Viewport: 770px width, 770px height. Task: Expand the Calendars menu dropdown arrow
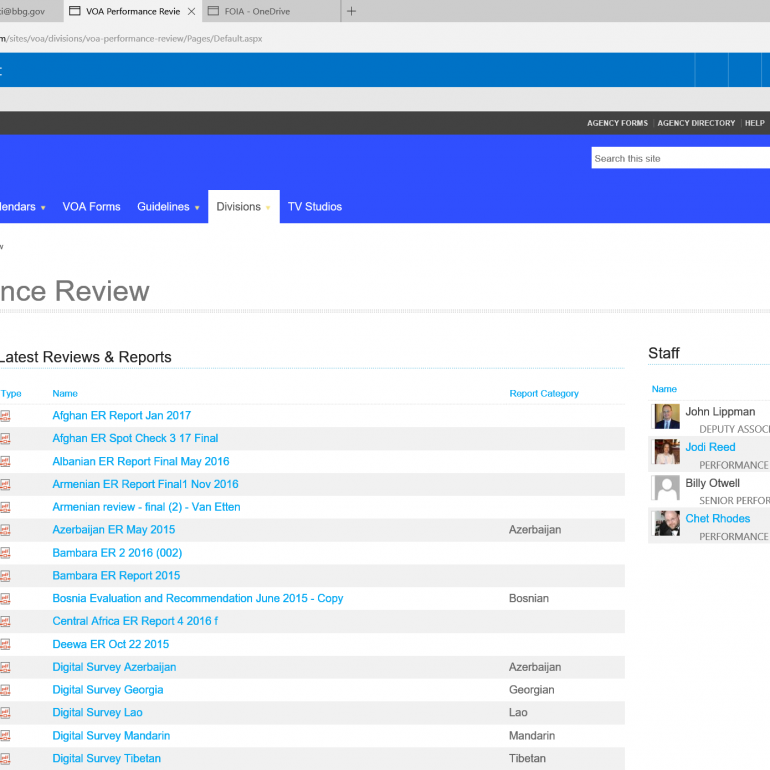[43, 208]
